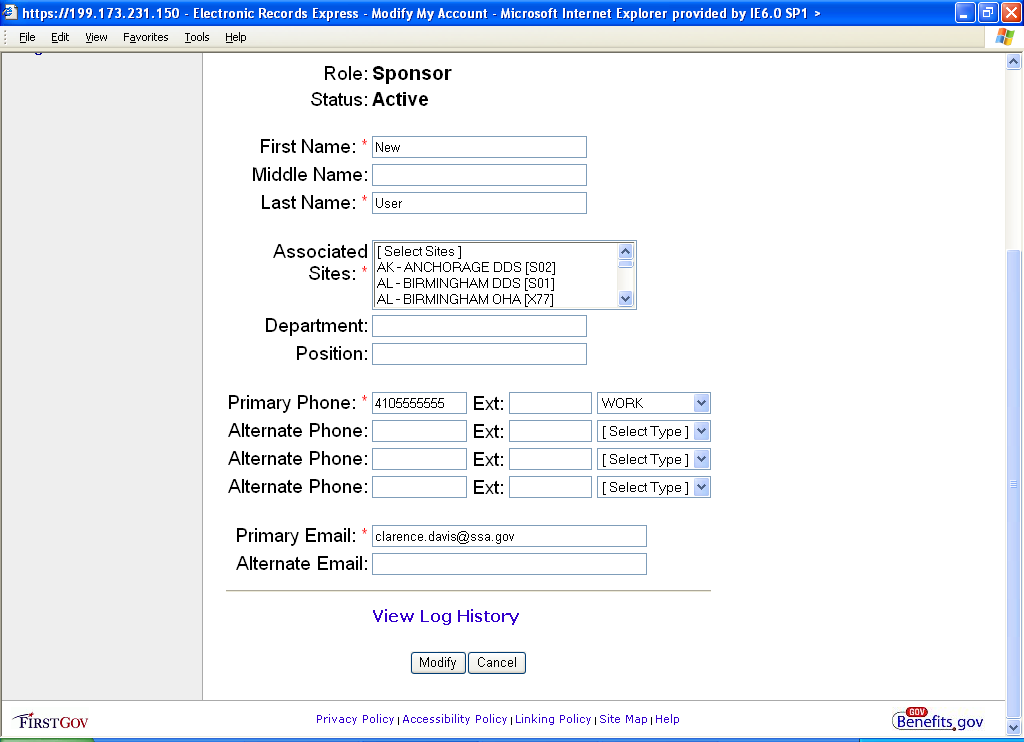Click the GovBenefits.gov logo
1024x742 pixels.
point(938,720)
